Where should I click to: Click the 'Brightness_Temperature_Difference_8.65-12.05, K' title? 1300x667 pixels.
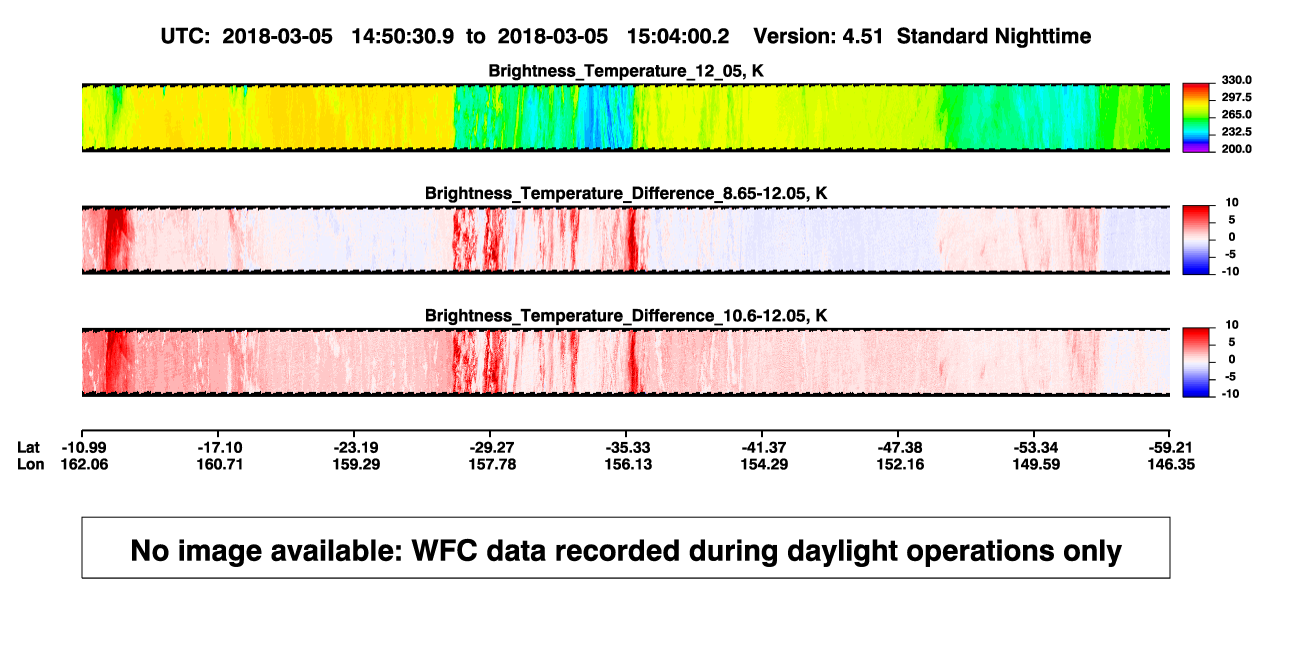tap(626, 193)
